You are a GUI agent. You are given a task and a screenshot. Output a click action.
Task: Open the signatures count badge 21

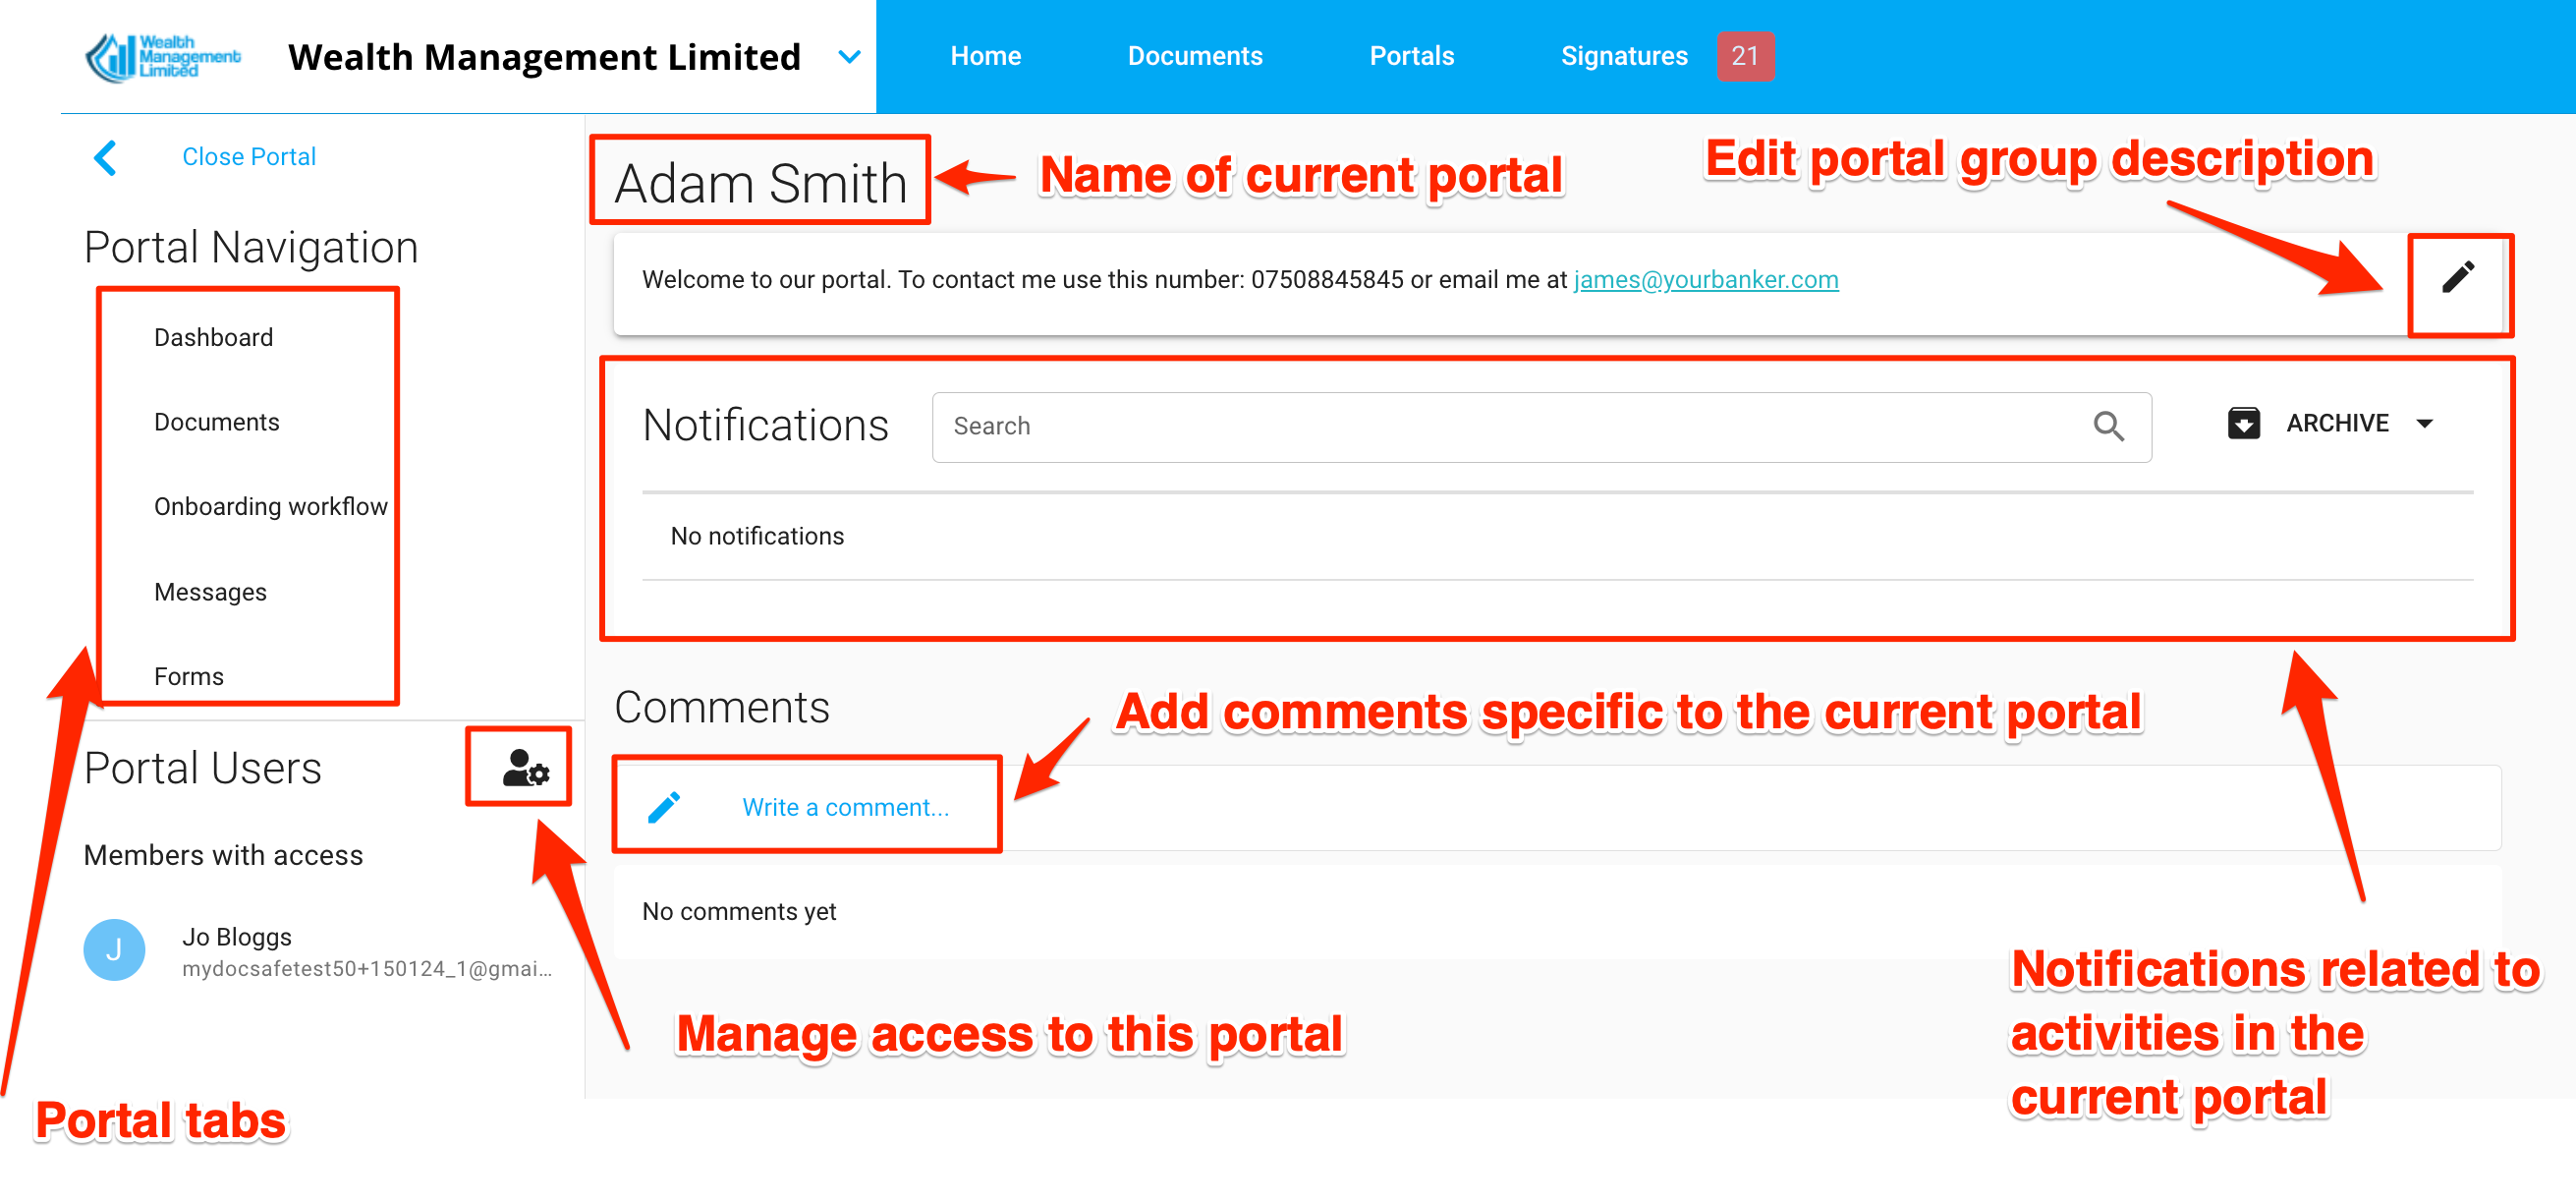(x=1744, y=56)
